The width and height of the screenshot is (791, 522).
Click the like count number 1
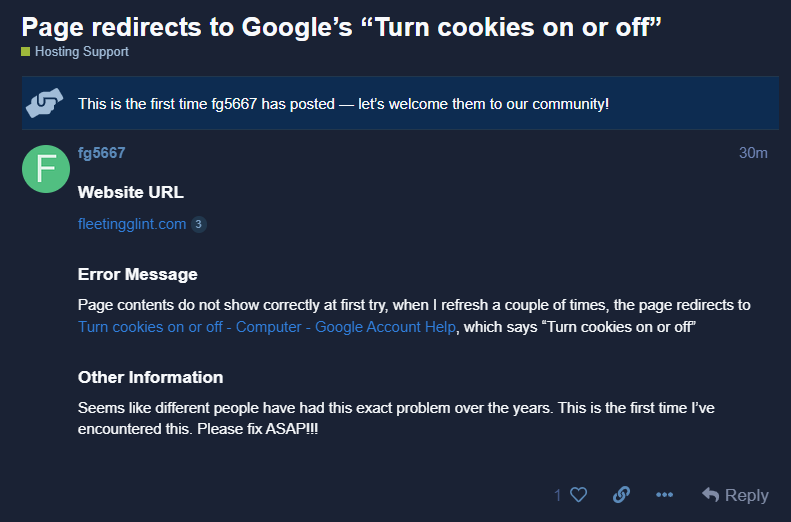(x=557, y=495)
